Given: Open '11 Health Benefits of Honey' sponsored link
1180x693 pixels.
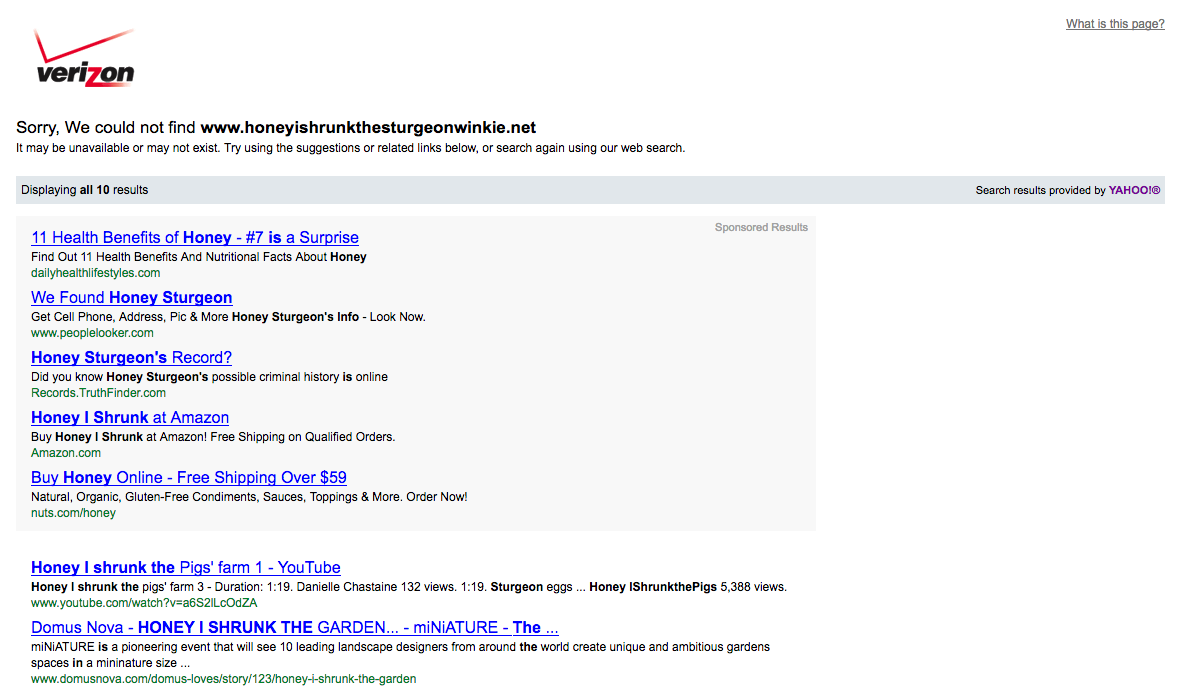Looking at the screenshot, I should pyautogui.click(x=195, y=238).
